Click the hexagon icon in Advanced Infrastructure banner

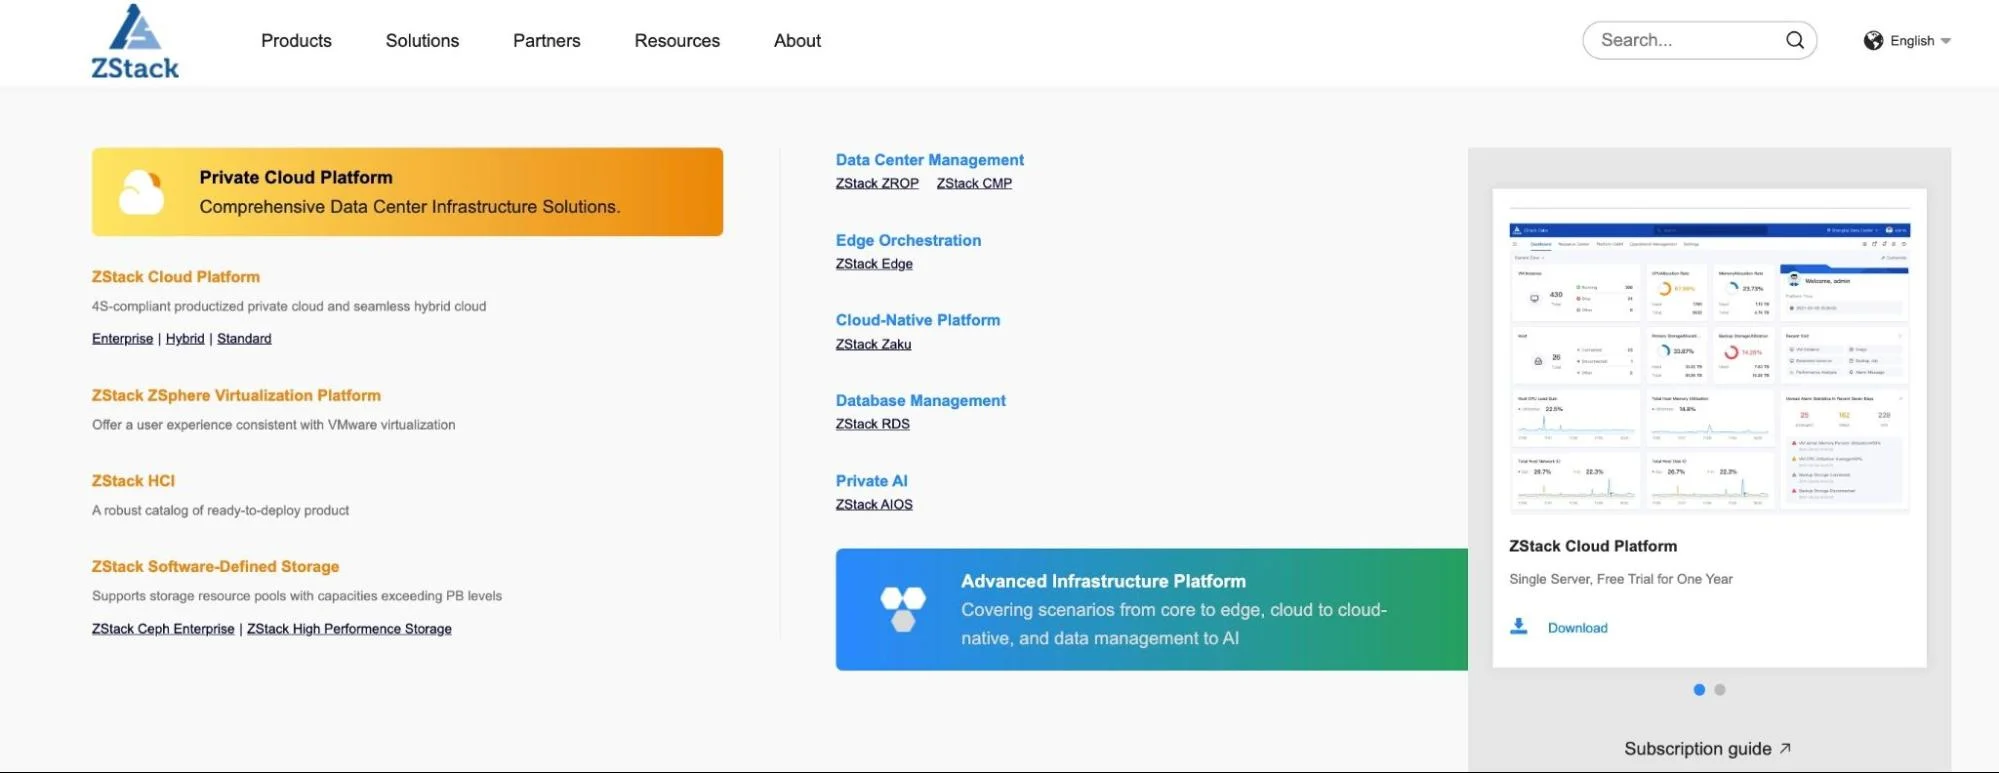(903, 609)
